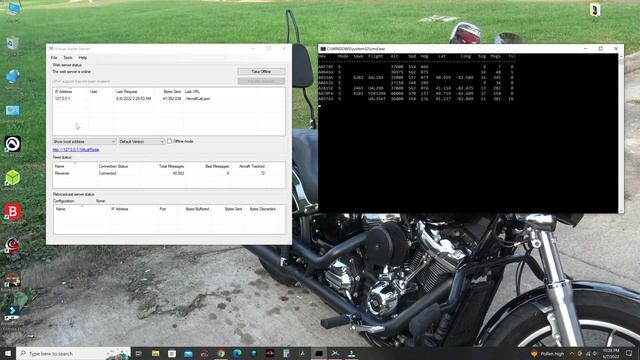Open the Control Panel desktop icon
640x360 pixels.
click(13, 112)
